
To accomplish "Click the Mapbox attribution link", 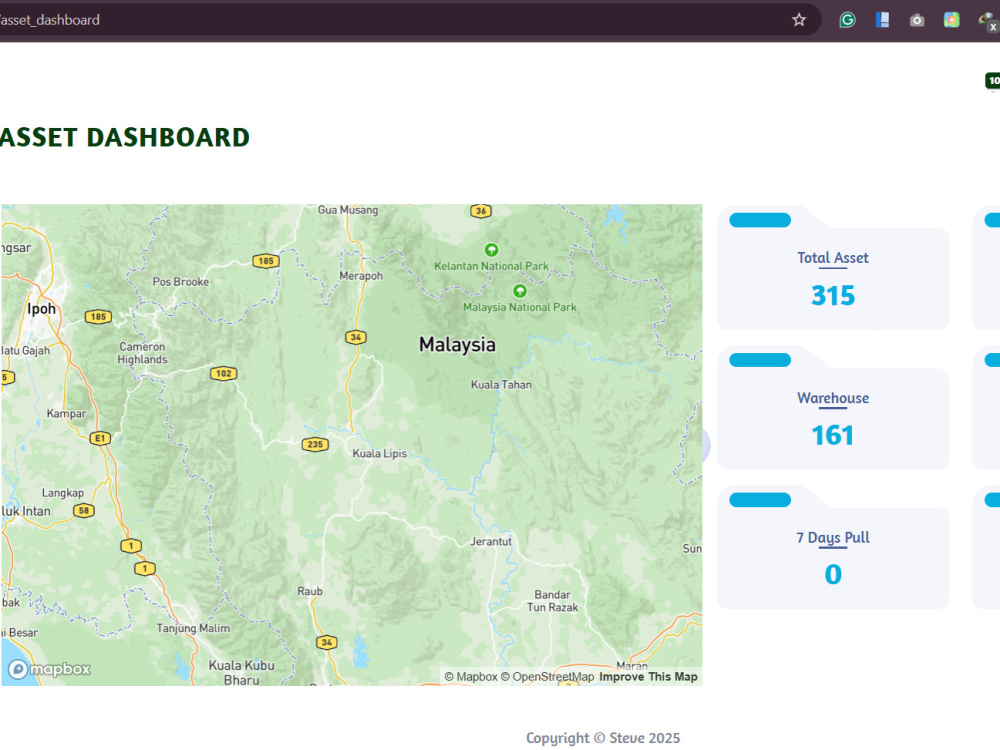I will click(471, 677).
